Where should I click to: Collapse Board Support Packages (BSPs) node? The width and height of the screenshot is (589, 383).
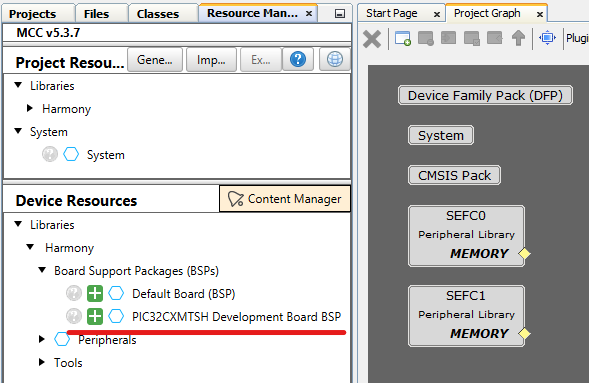[x=42, y=270]
